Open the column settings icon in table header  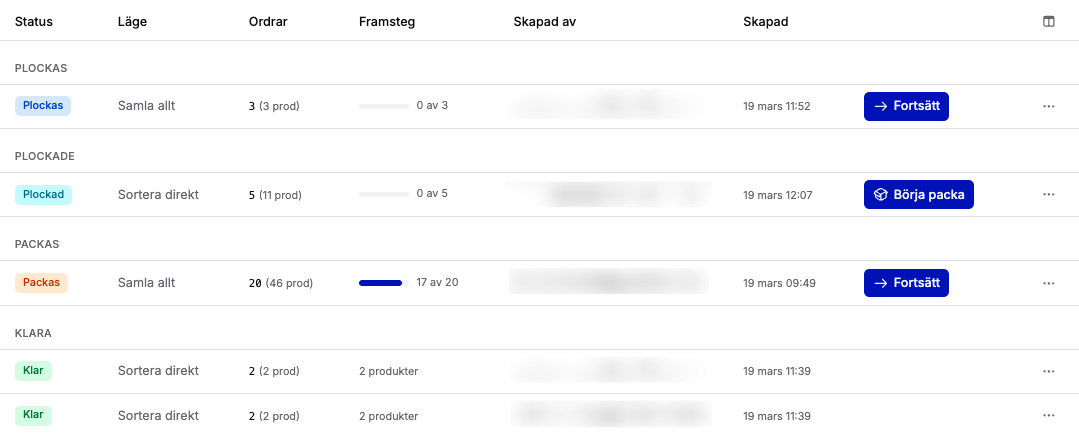[1048, 21]
